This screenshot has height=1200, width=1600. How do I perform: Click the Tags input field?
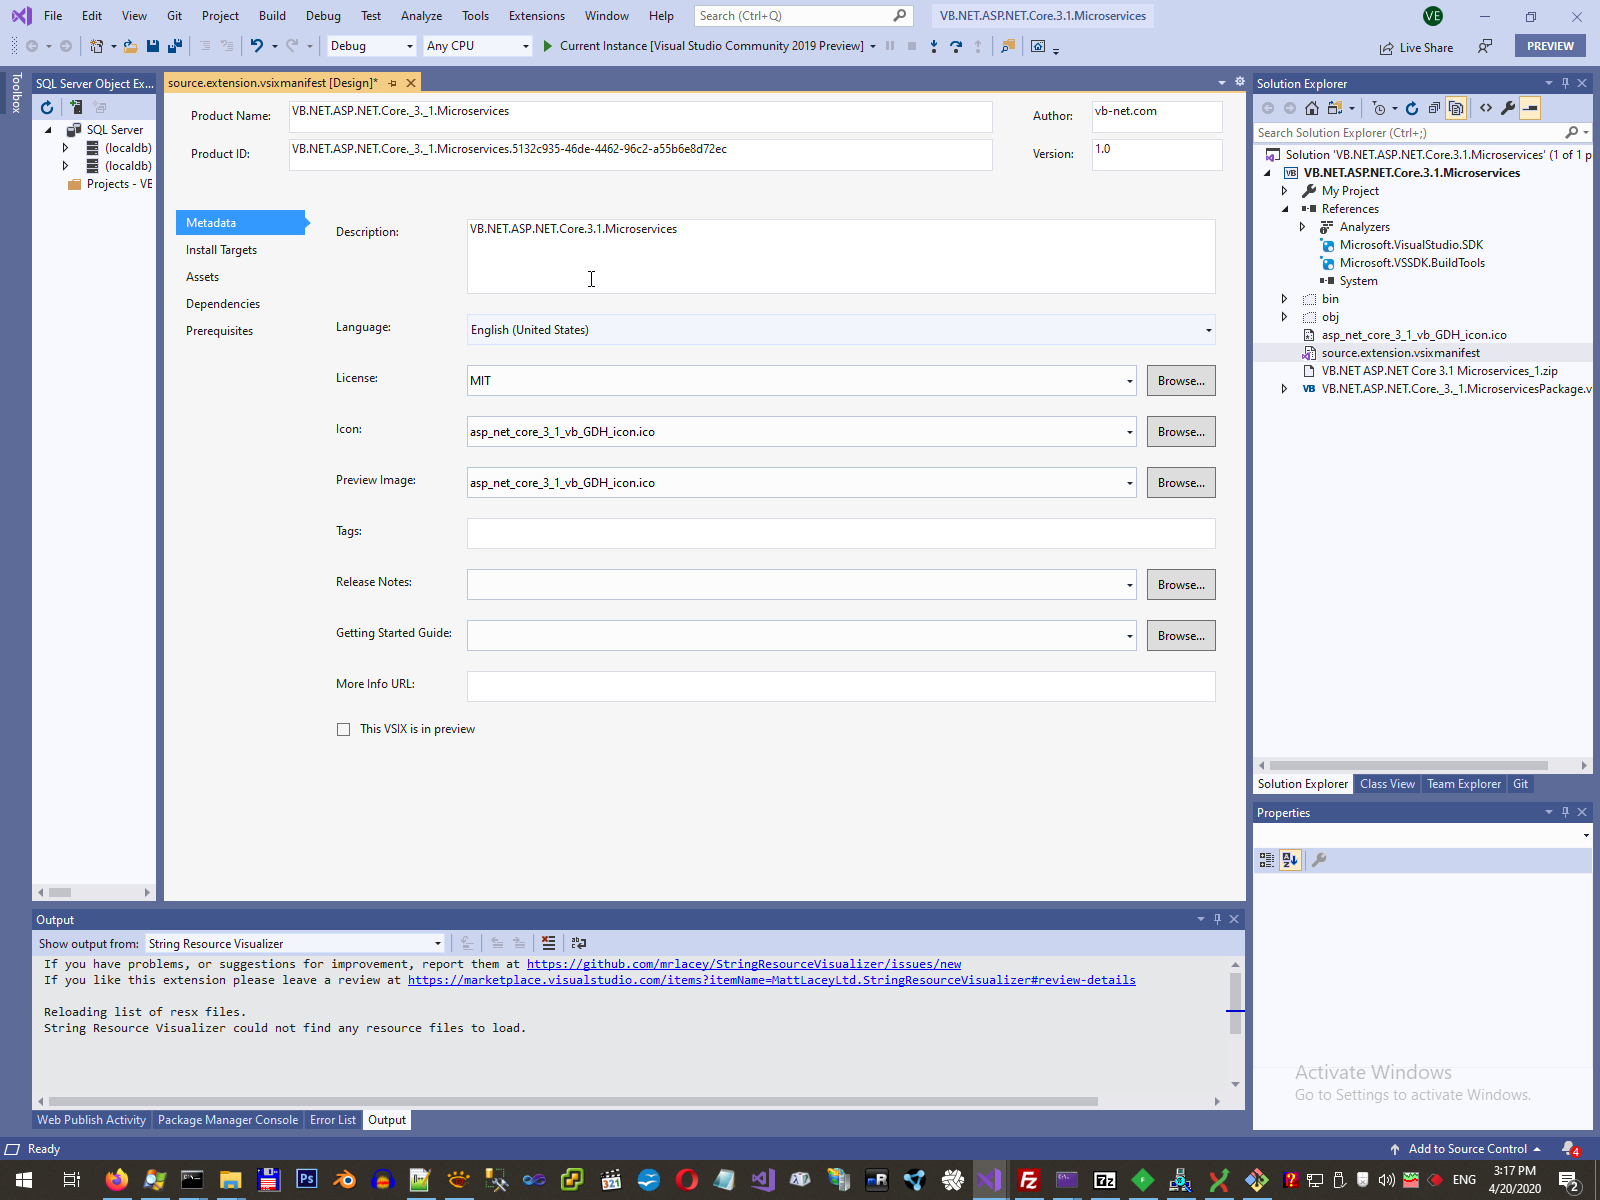click(841, 533)
